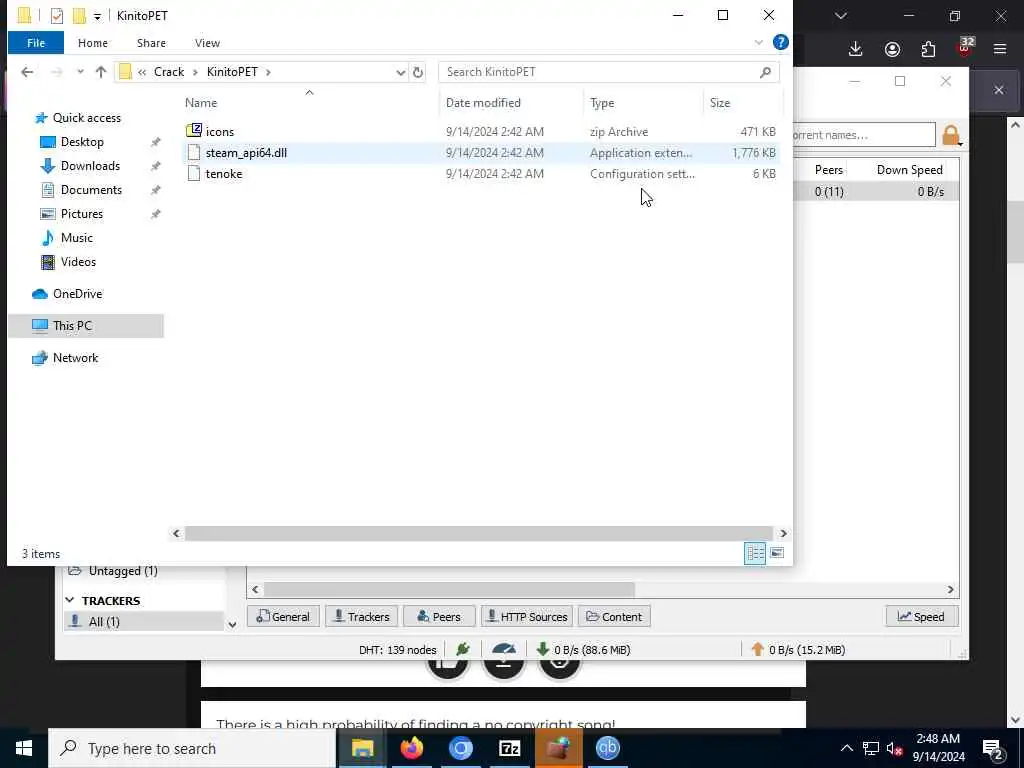Image resolution: width=1024 pixels, height=768 pixels.
Task: Go up one folder level arrow
Action: (101, 72)
